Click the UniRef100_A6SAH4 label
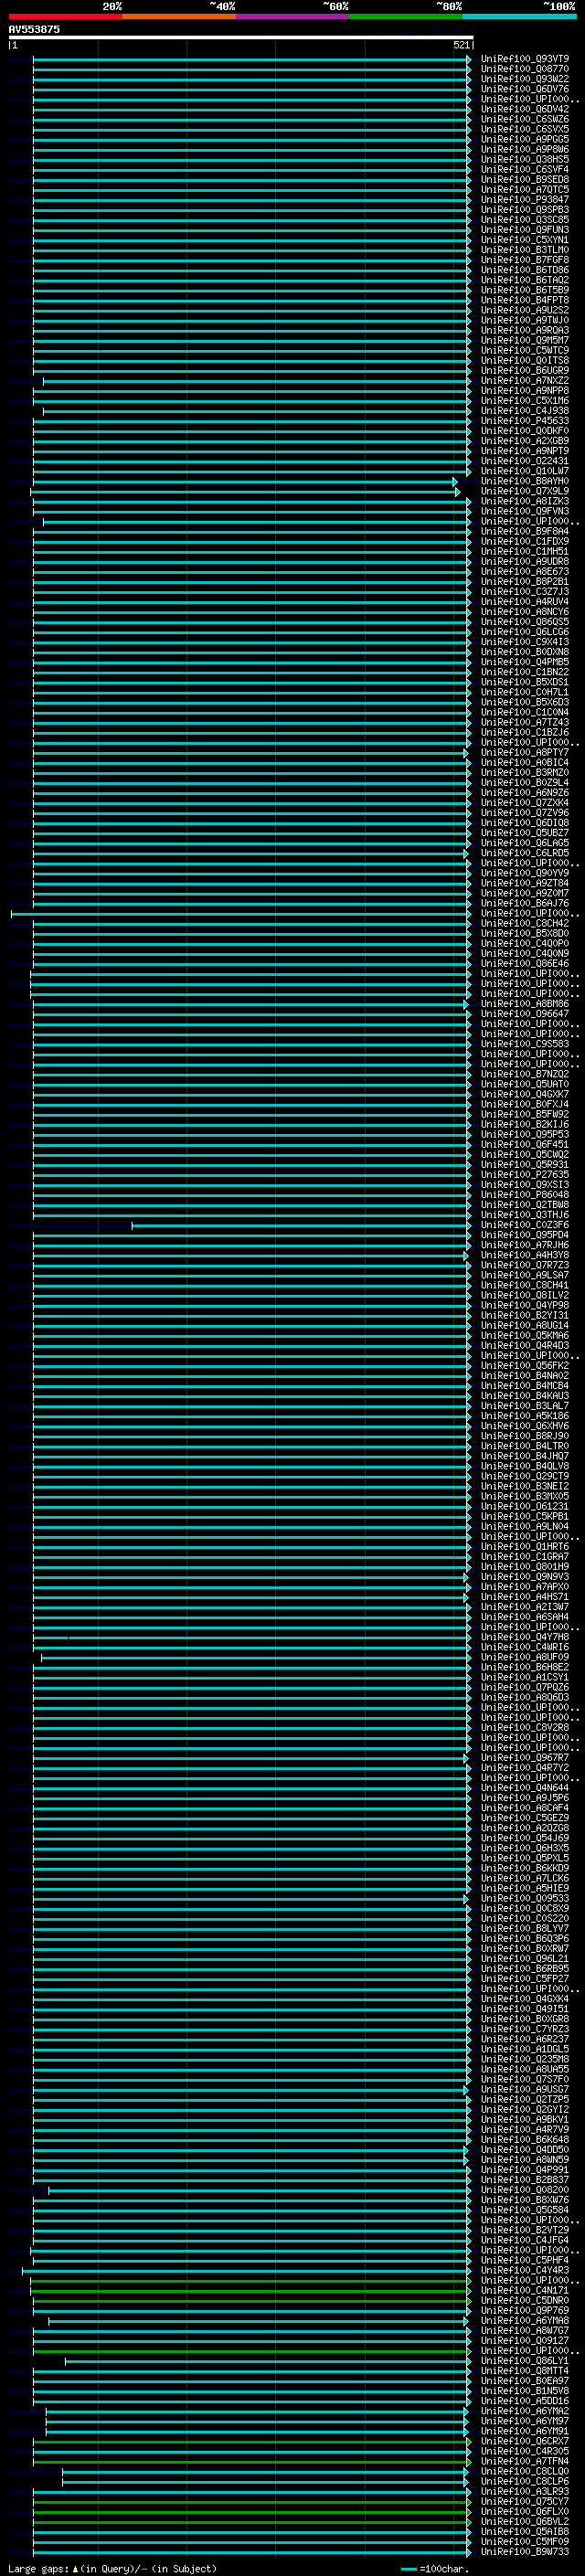 tap(525, 1617)
